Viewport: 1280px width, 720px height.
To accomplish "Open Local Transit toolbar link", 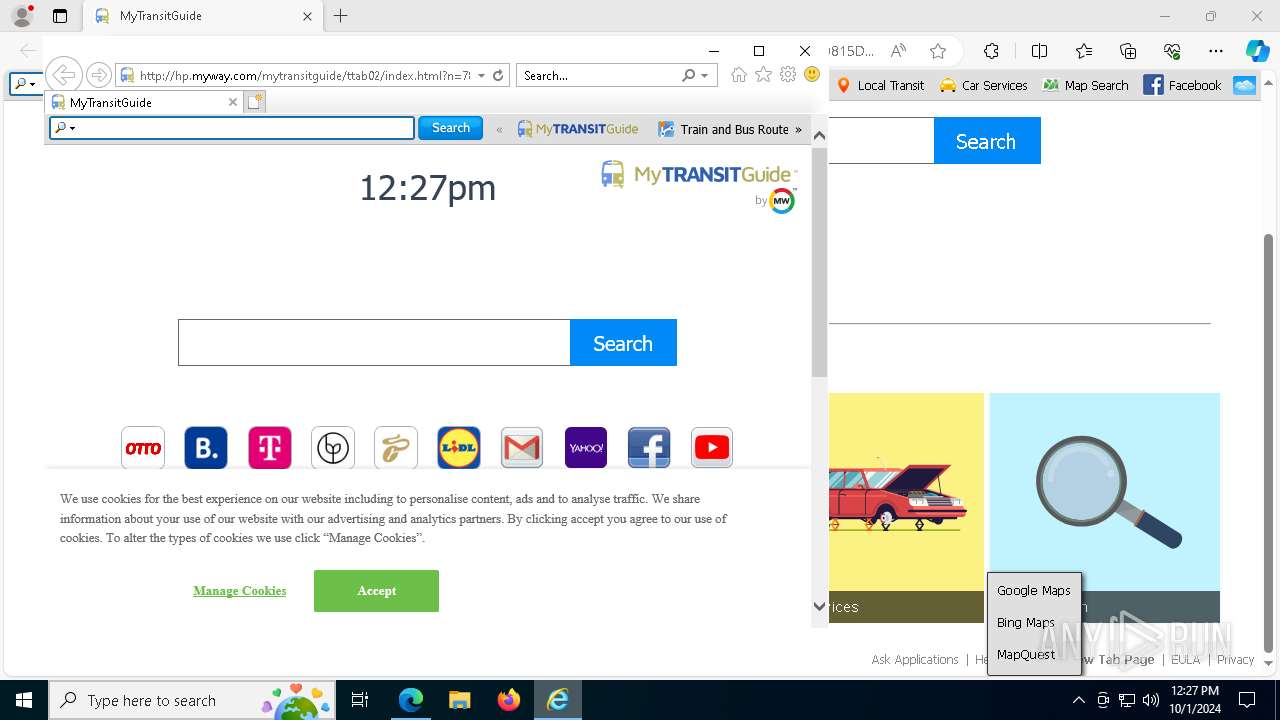I will (x=880, y=85).
